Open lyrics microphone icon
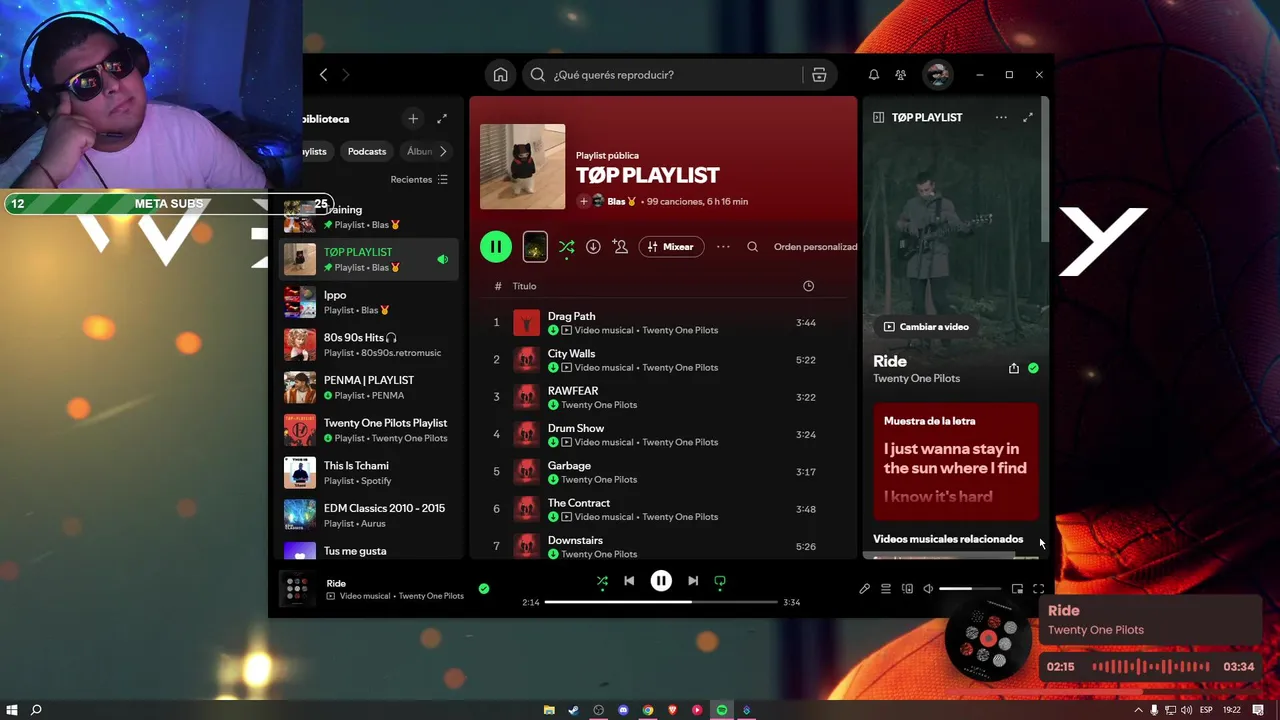Screen dimensions: 1280x720 click(865, 589)
